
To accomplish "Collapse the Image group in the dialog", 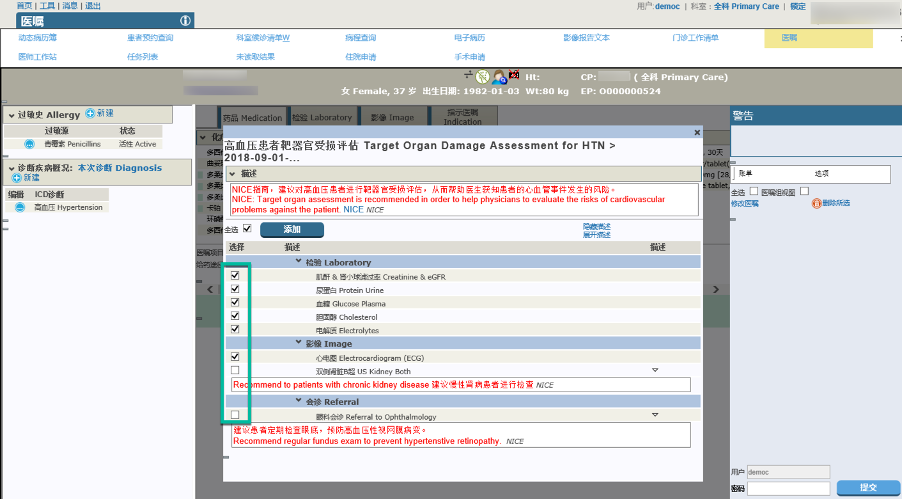I will (x=298, y=342).
